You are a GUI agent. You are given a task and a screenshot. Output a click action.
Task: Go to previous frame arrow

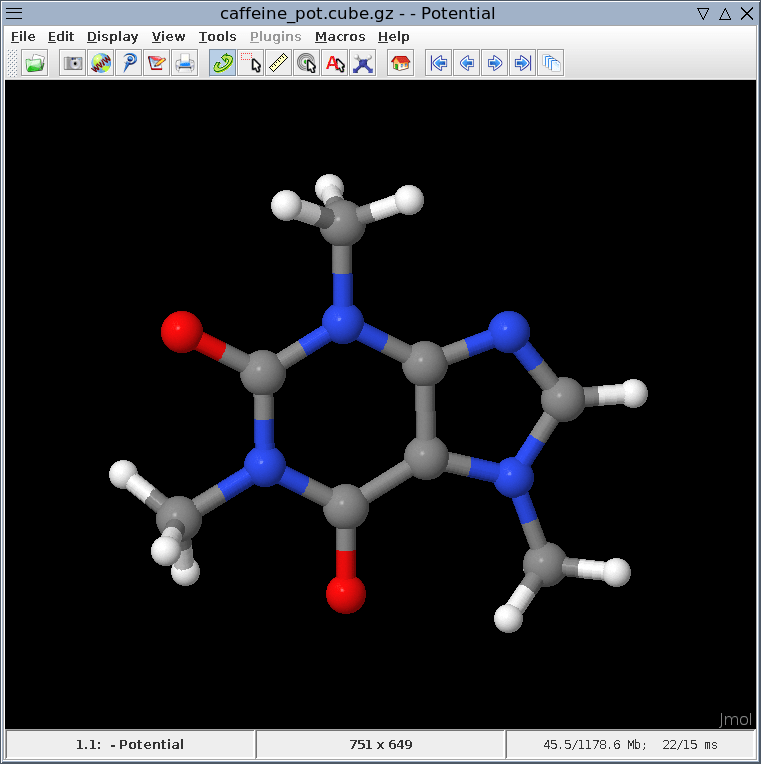466,63
